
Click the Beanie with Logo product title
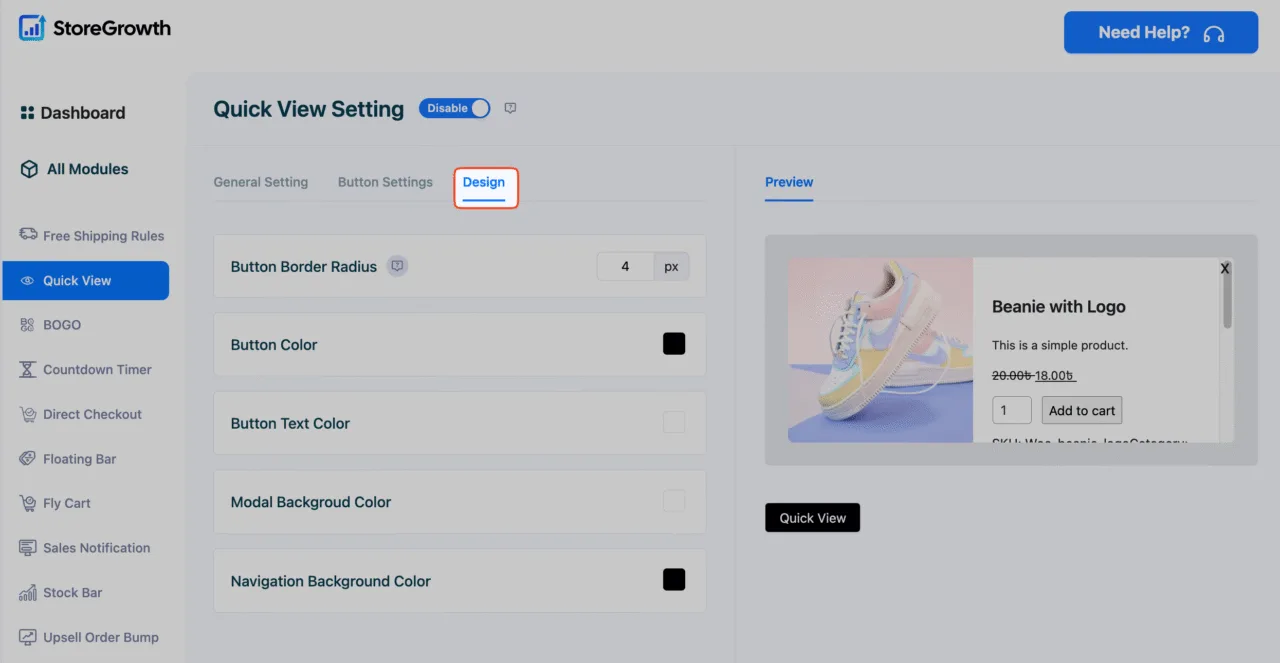[1059, 307]
